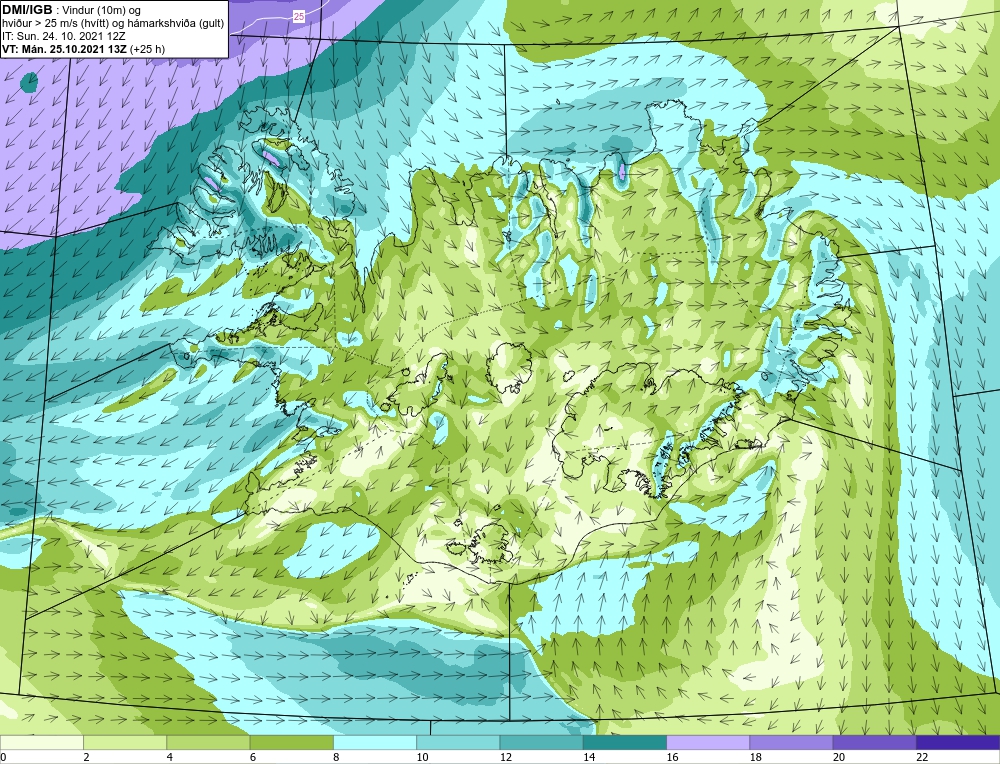1000x764 pixels.
Task: Click the 6–8 m/s olive green legend swatch
Action: click(291, 743)
